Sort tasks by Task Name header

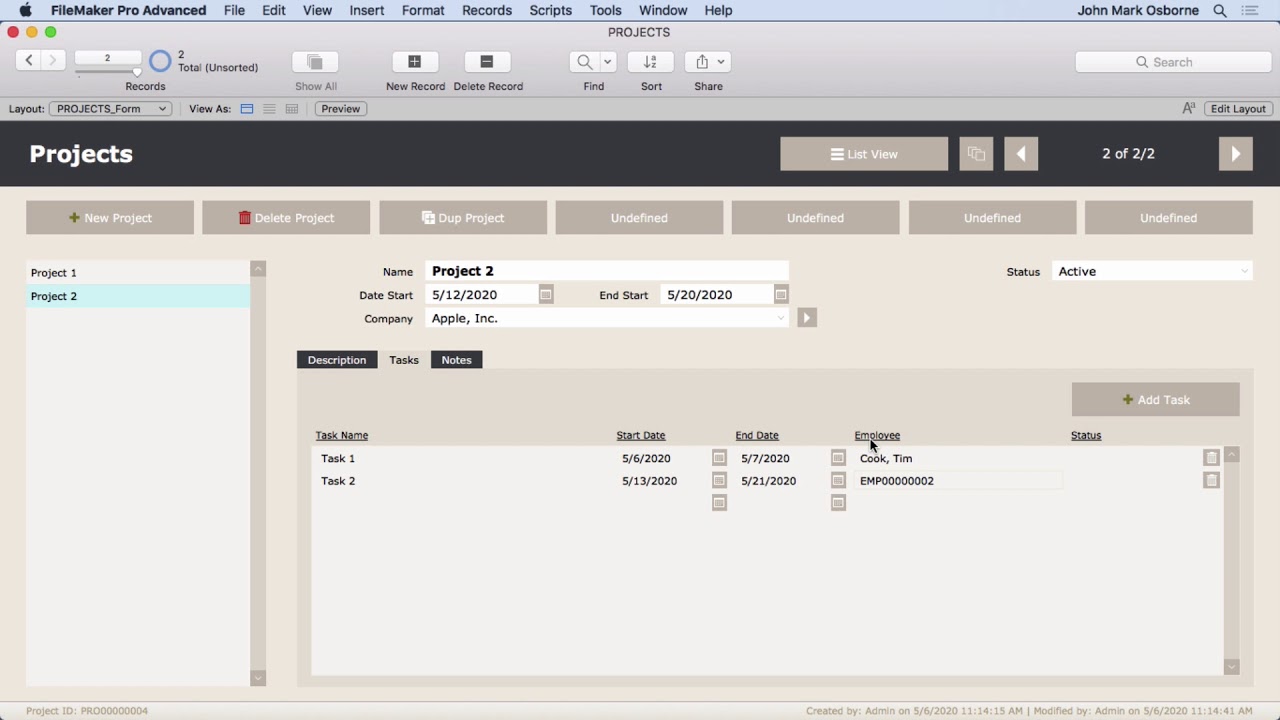point(342,435)
